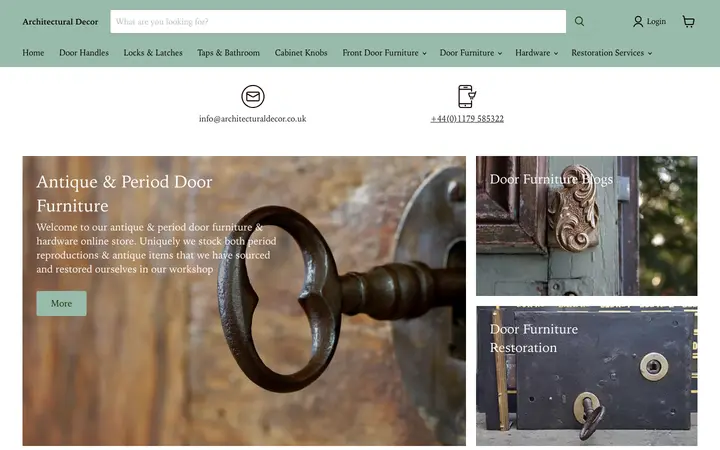Click the email envelope icon
The width and height of the screenshot is (720, 450).
pyautogui.click(x=253, y=96)
